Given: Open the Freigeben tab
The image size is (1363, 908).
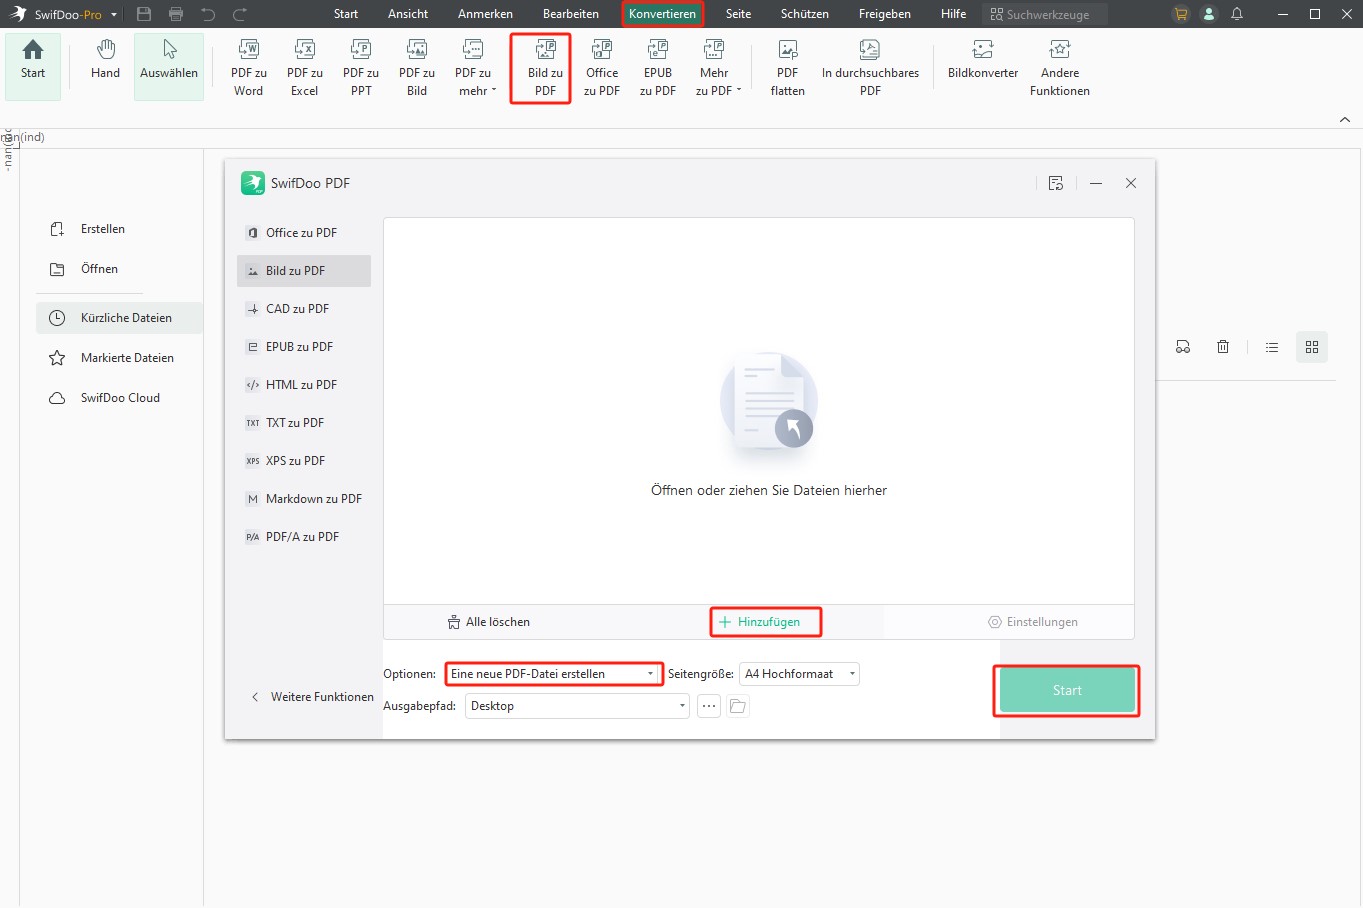Looking at the screenshot, I should 885,14.
